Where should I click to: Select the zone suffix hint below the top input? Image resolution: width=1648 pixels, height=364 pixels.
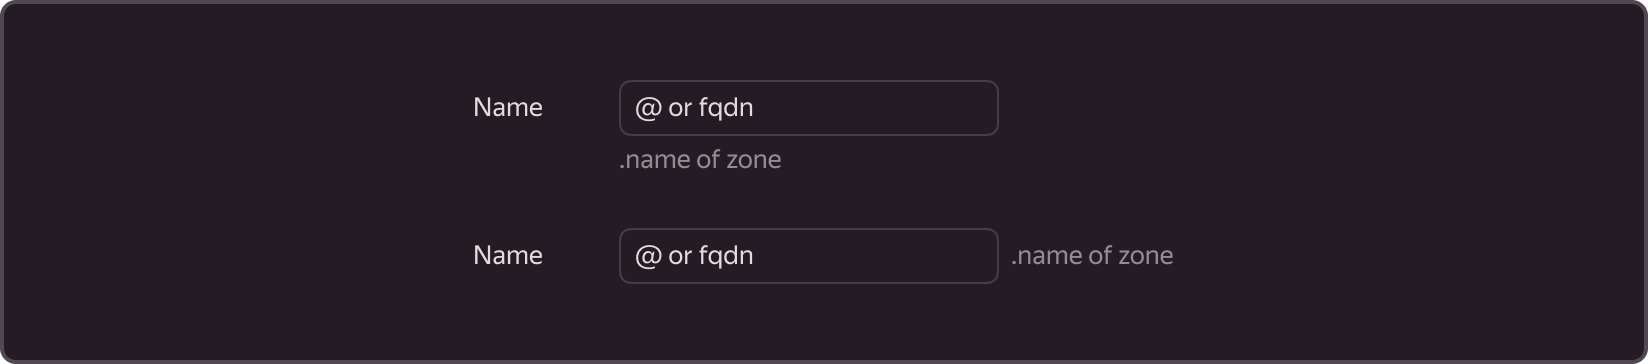700,160
